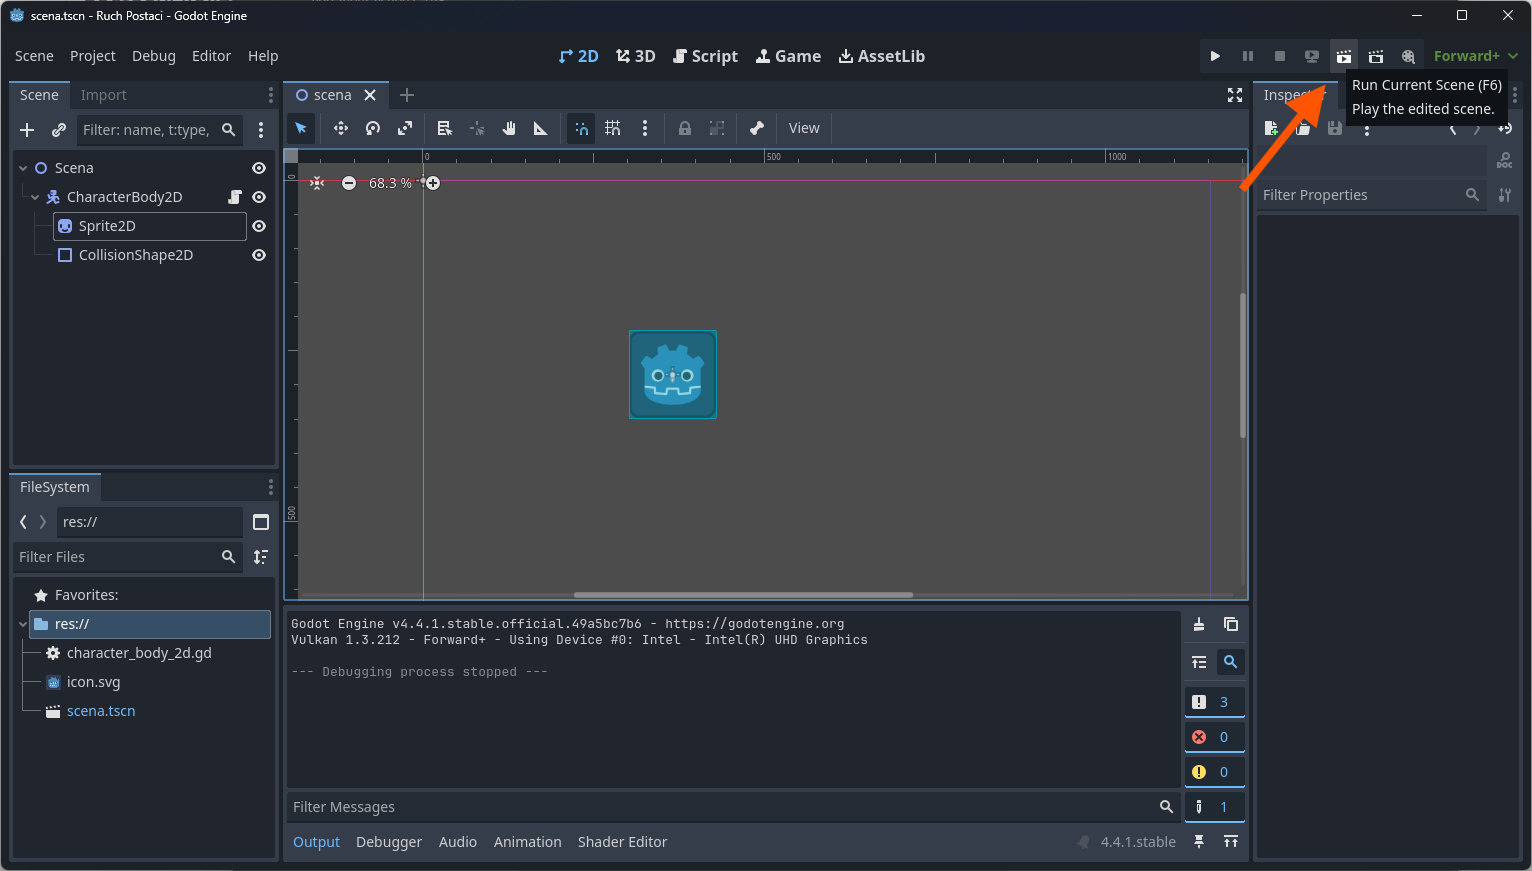Reset zoom at 68.3 %
The width and height of the screenshot is (1532, 871).
pyautogui.click(x=390, y=183)
